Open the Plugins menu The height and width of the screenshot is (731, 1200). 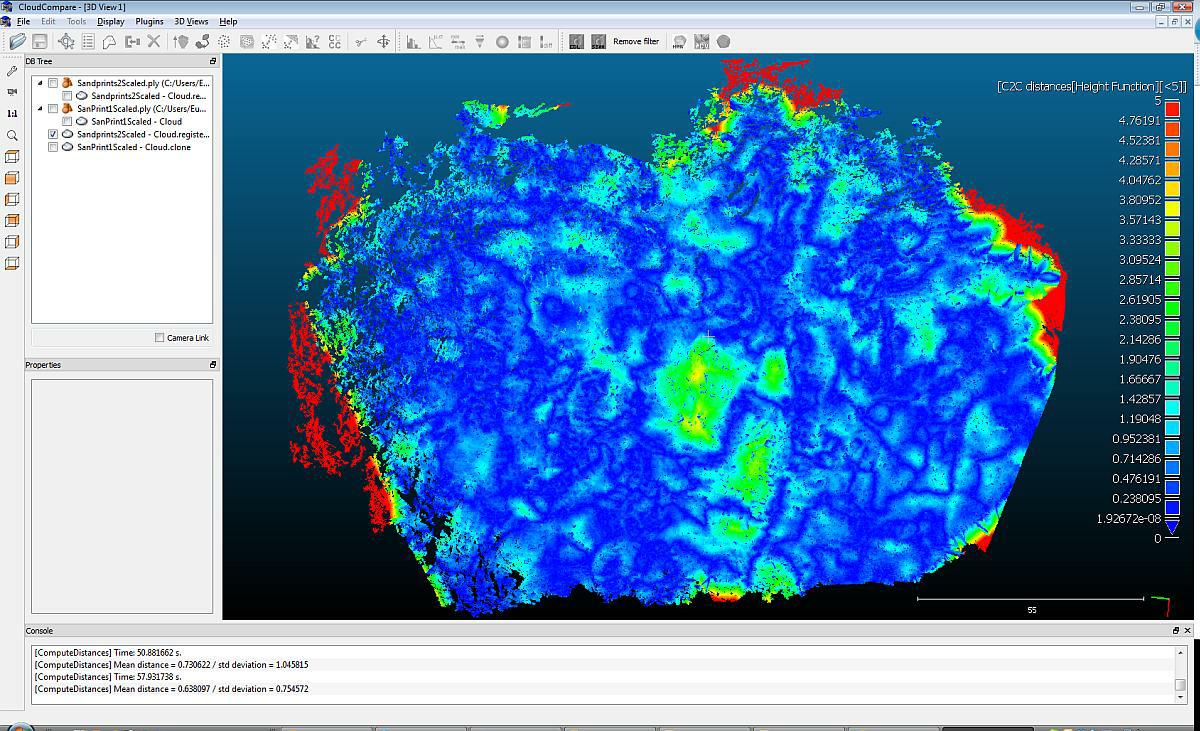149,21
